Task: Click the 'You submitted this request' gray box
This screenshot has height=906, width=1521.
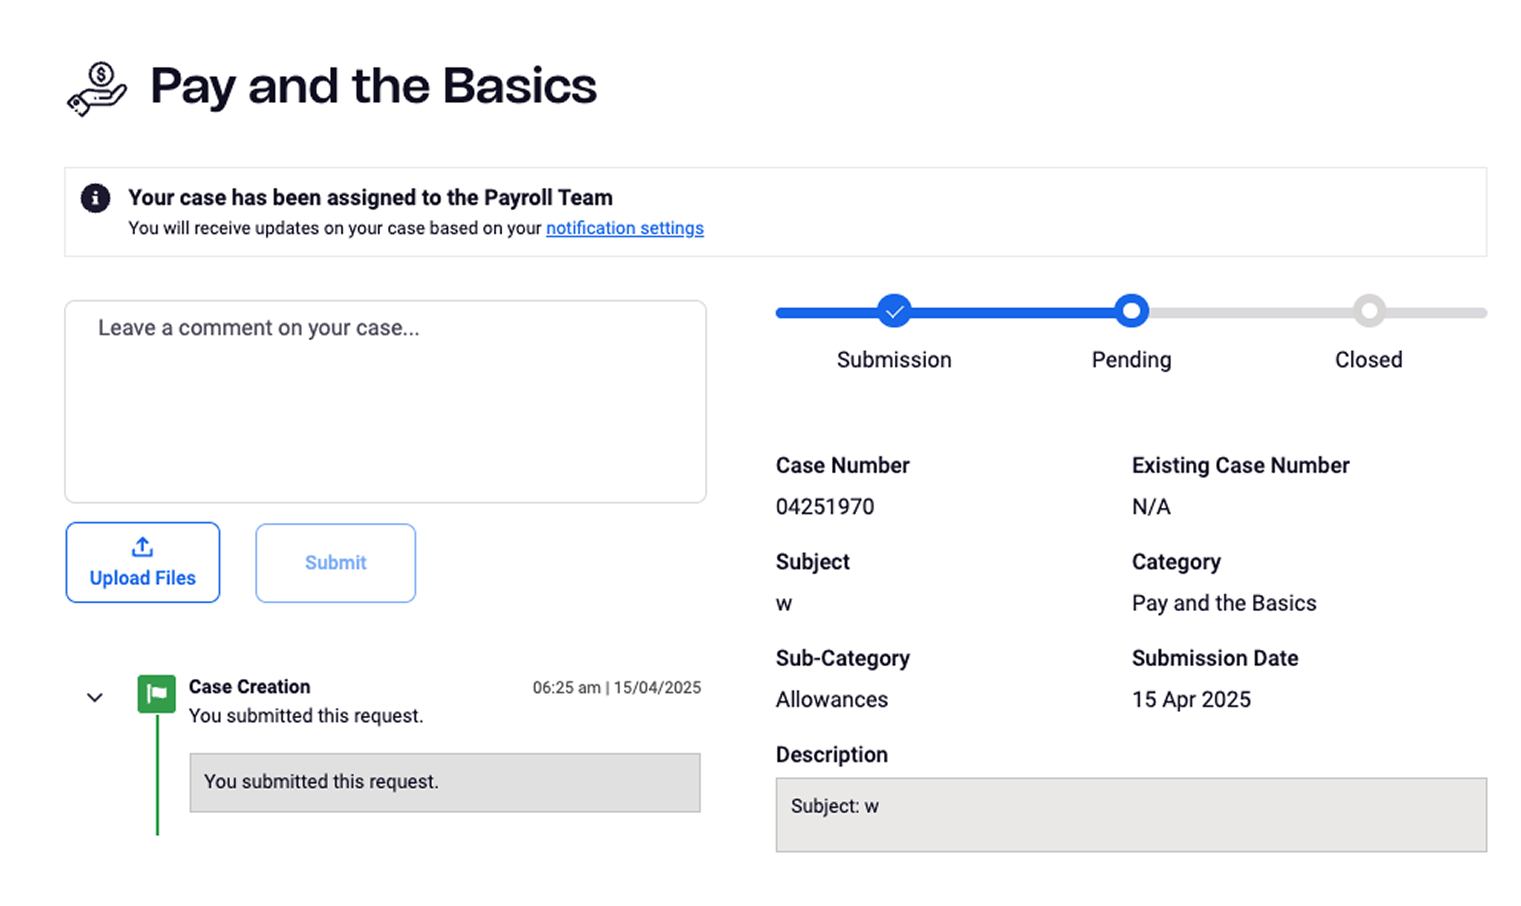Action: click(x=445, y=782)
